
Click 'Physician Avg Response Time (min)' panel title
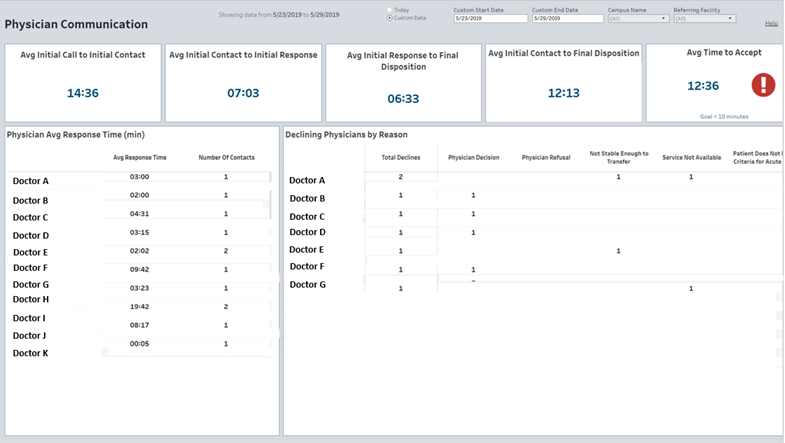click(76, 134)
